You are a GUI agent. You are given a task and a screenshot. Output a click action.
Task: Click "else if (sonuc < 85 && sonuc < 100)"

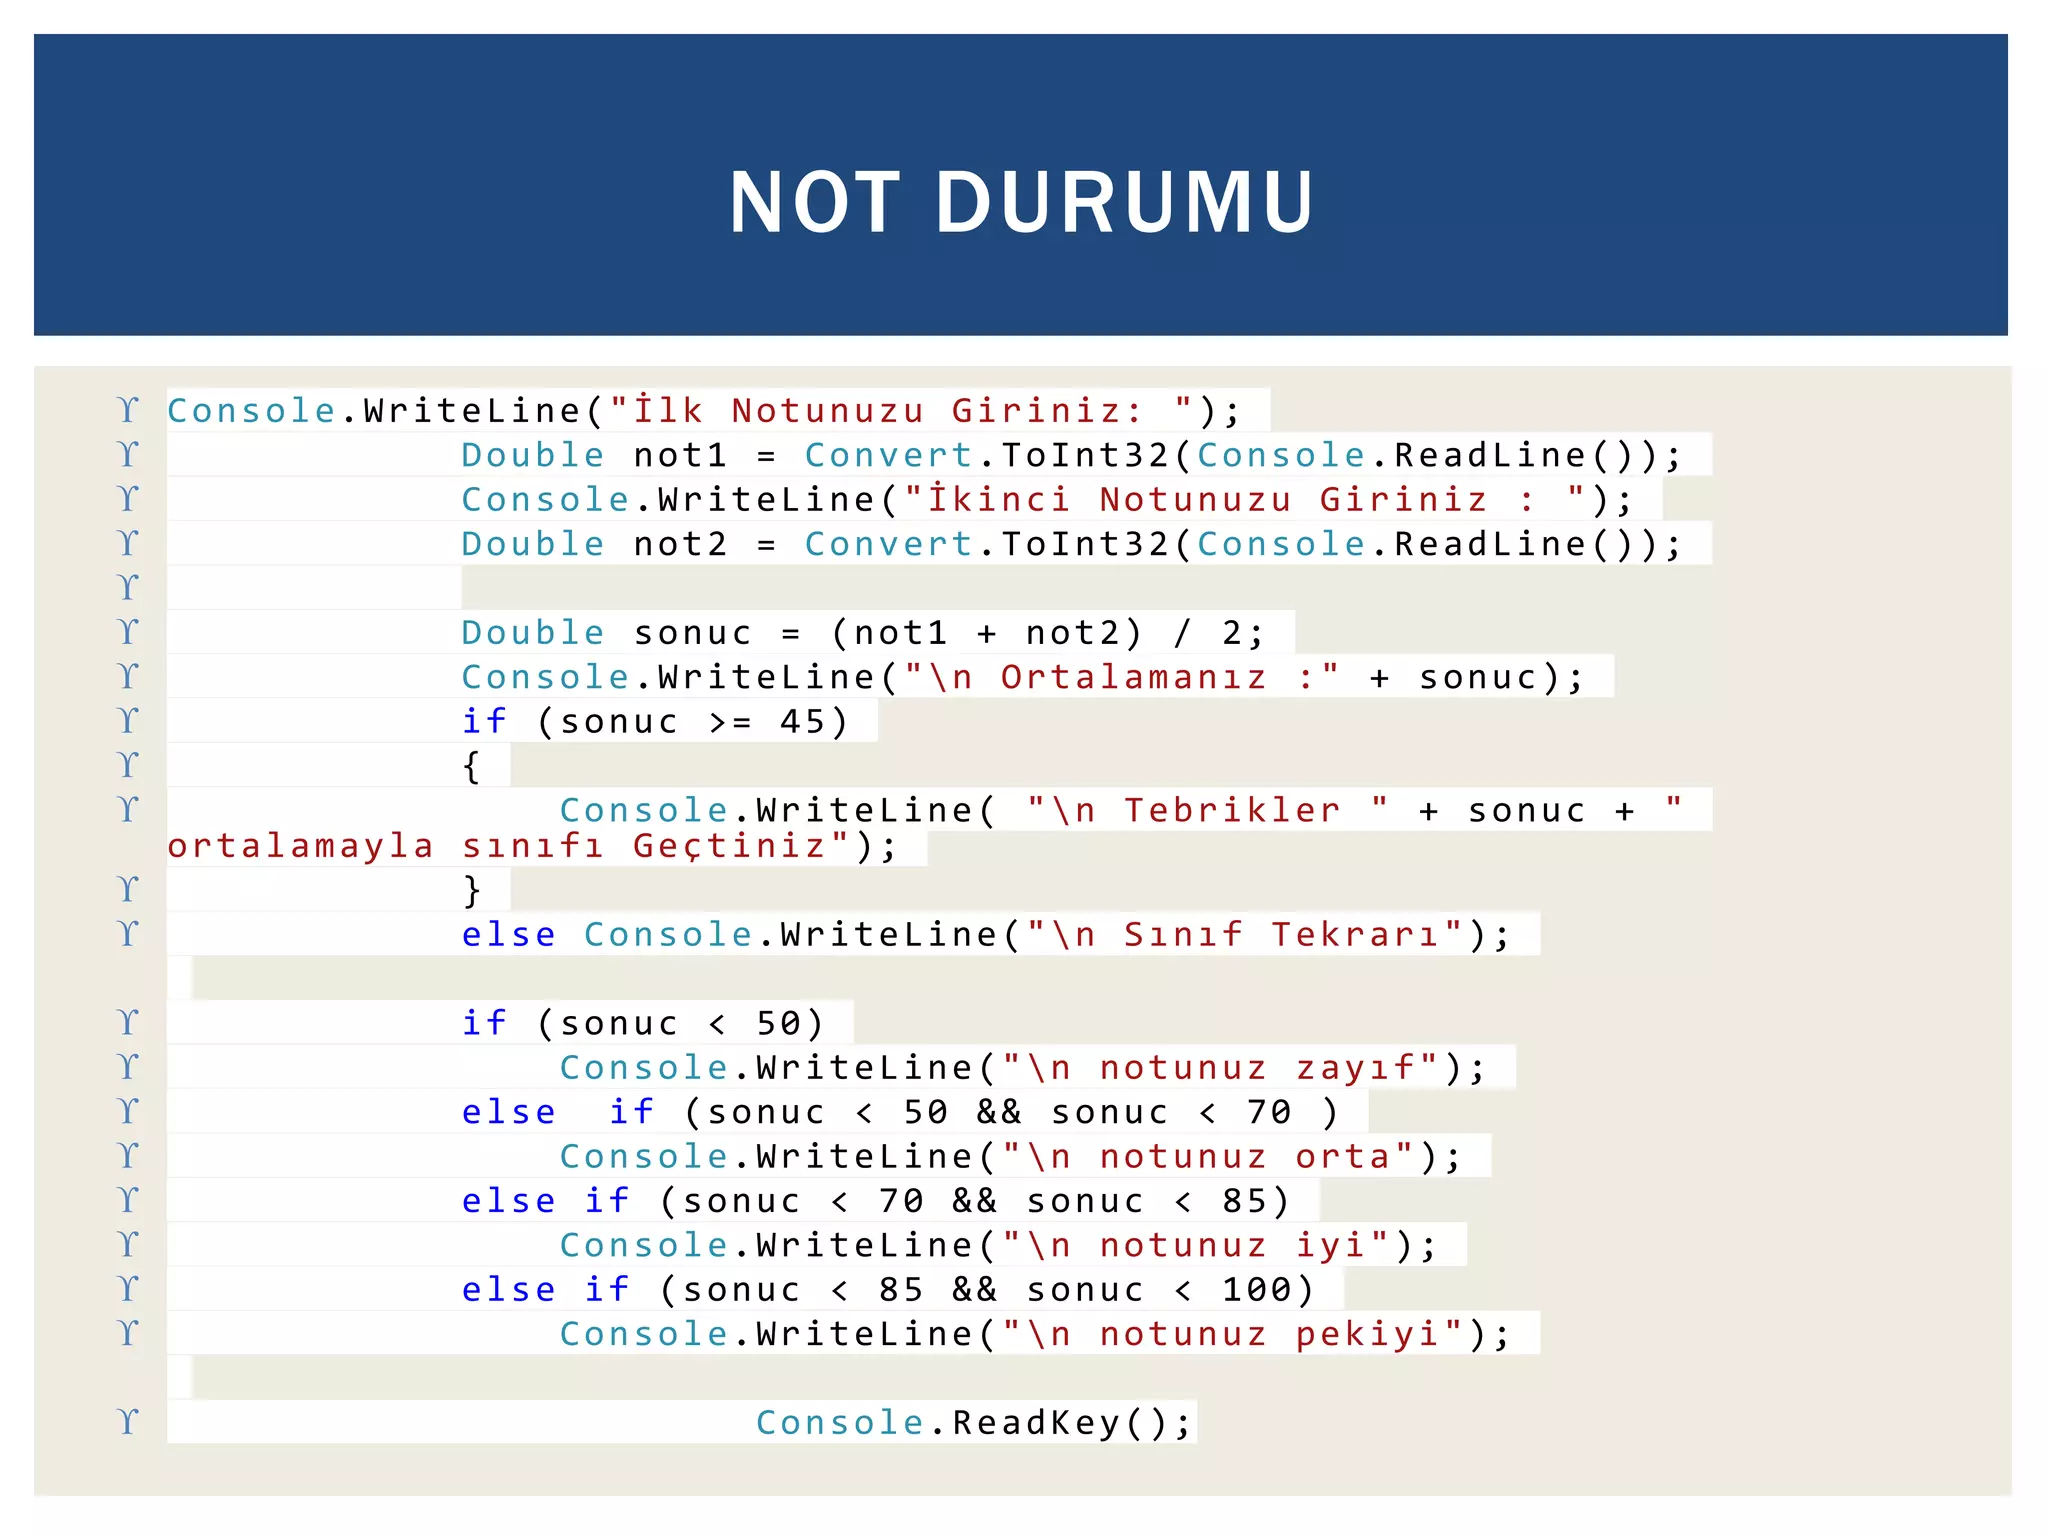pos(888,1289)
